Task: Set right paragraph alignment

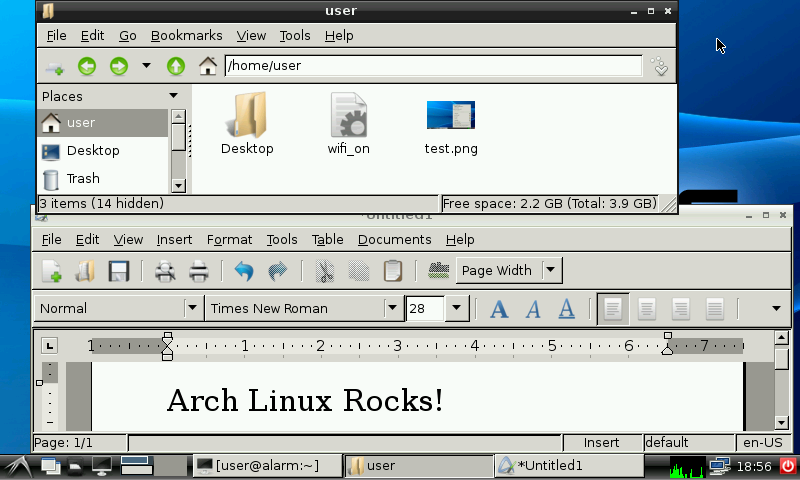Action: pos(681,309)
